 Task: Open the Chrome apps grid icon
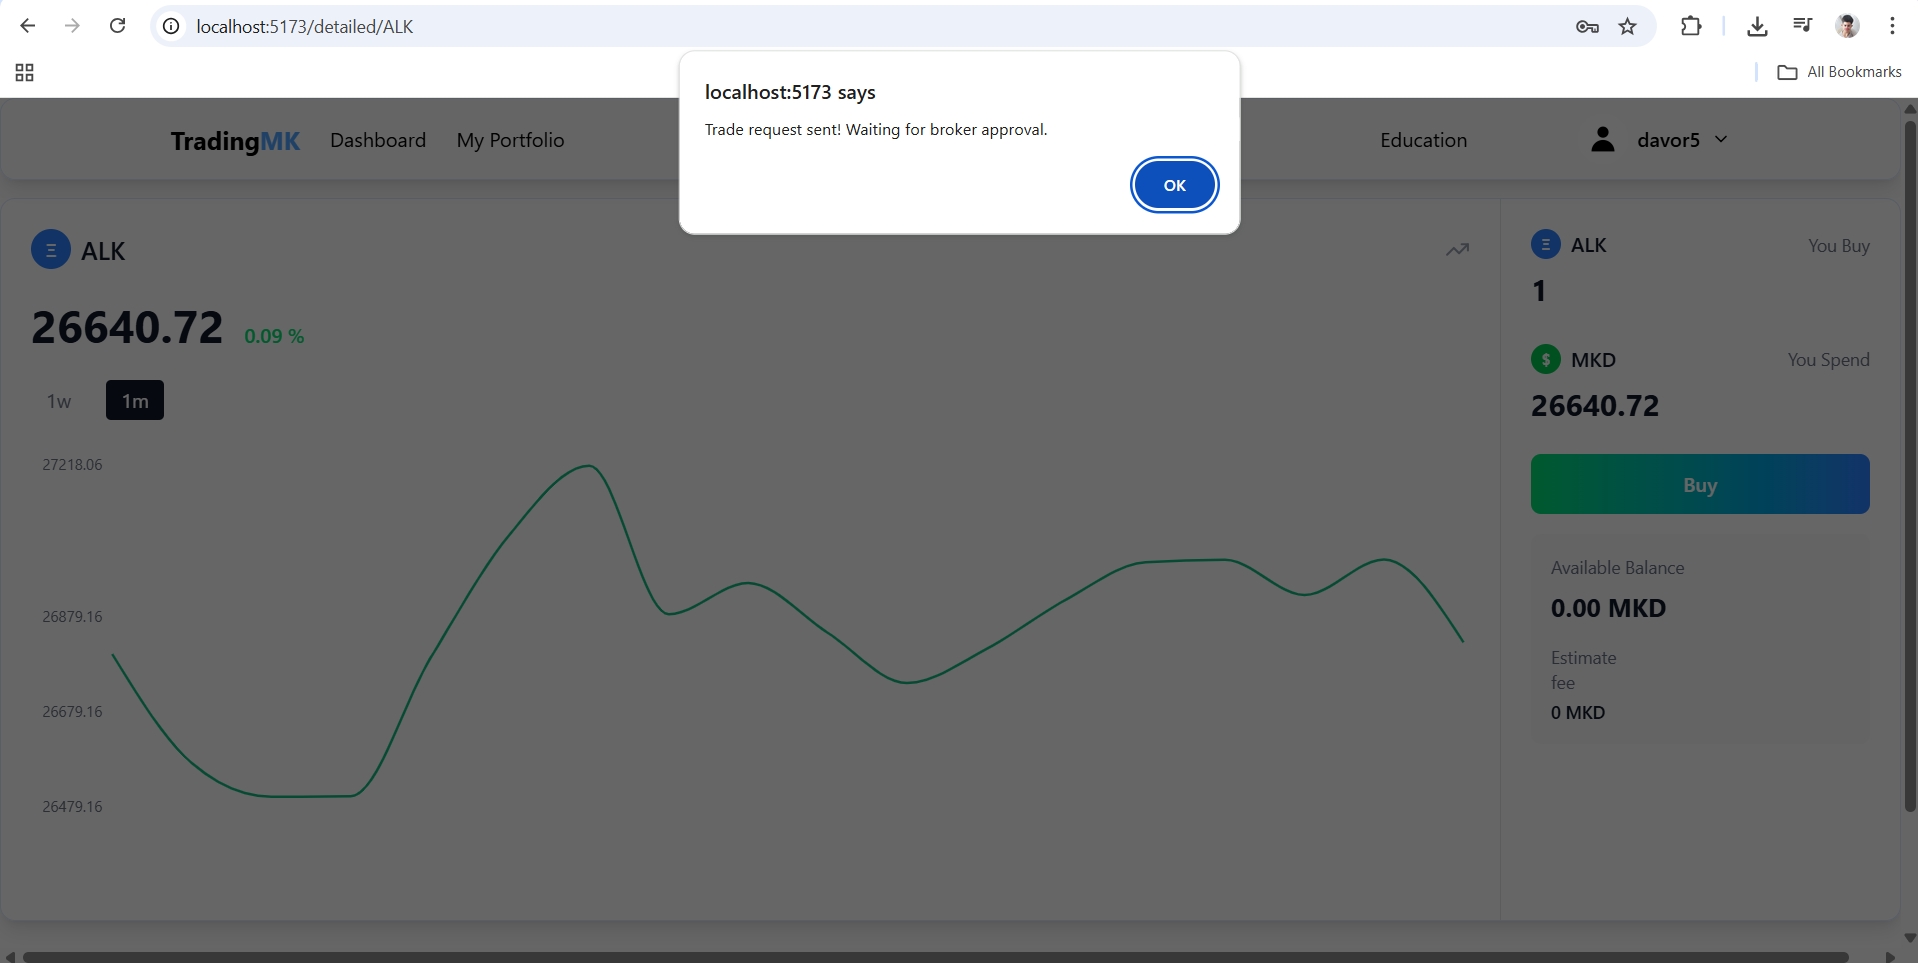[x=25, y=72]
